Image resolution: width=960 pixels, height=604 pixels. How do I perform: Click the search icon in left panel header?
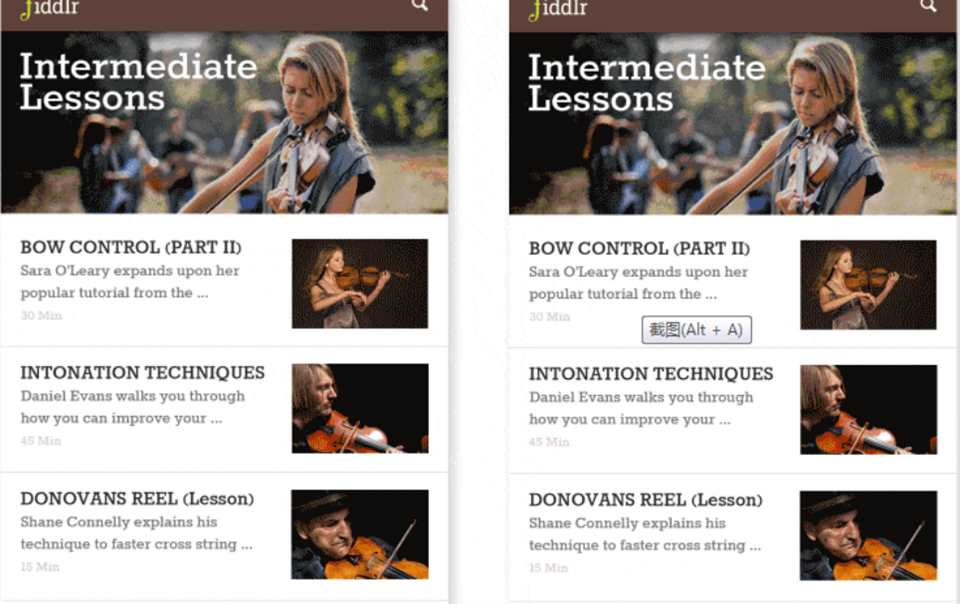click(420, 5)
